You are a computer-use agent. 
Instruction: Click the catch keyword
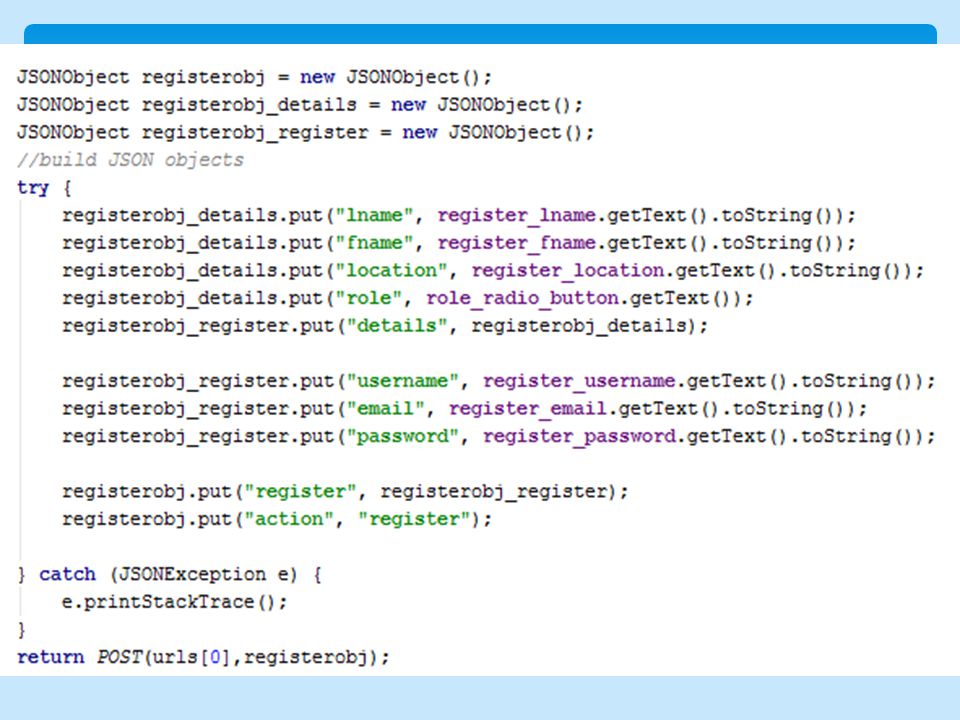pos(67,574)
